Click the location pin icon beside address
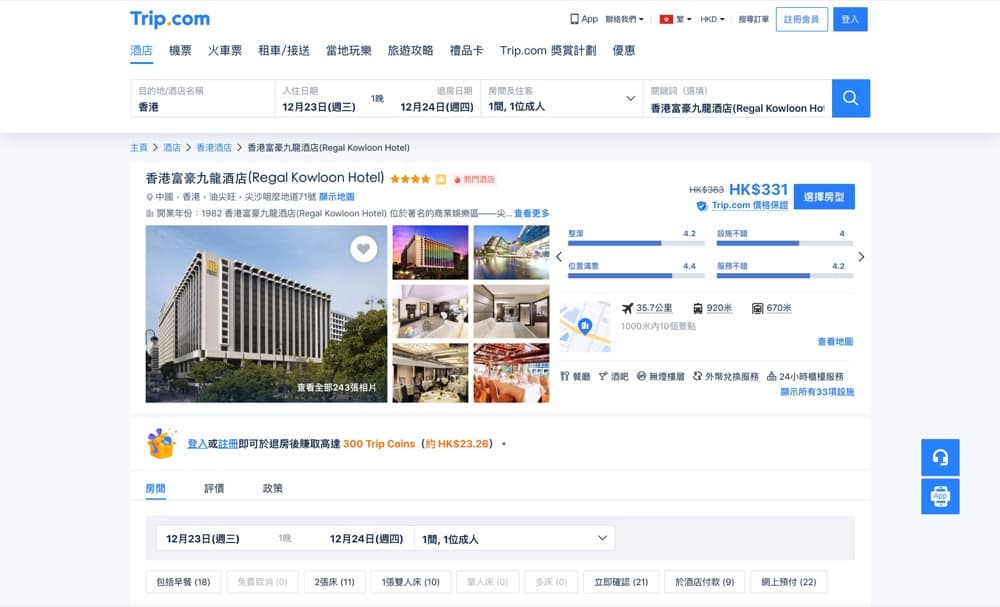 [x=149, y=197]
